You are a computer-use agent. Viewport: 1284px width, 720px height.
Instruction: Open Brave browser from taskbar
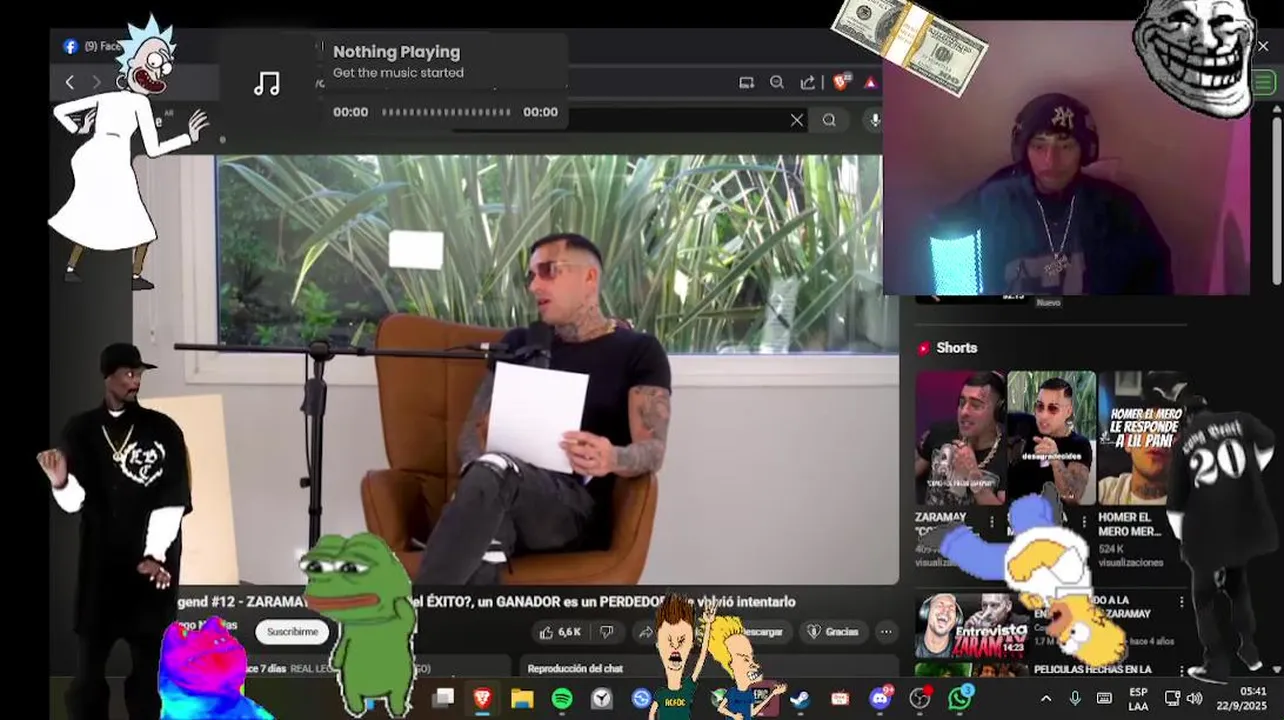click(482, 698)
